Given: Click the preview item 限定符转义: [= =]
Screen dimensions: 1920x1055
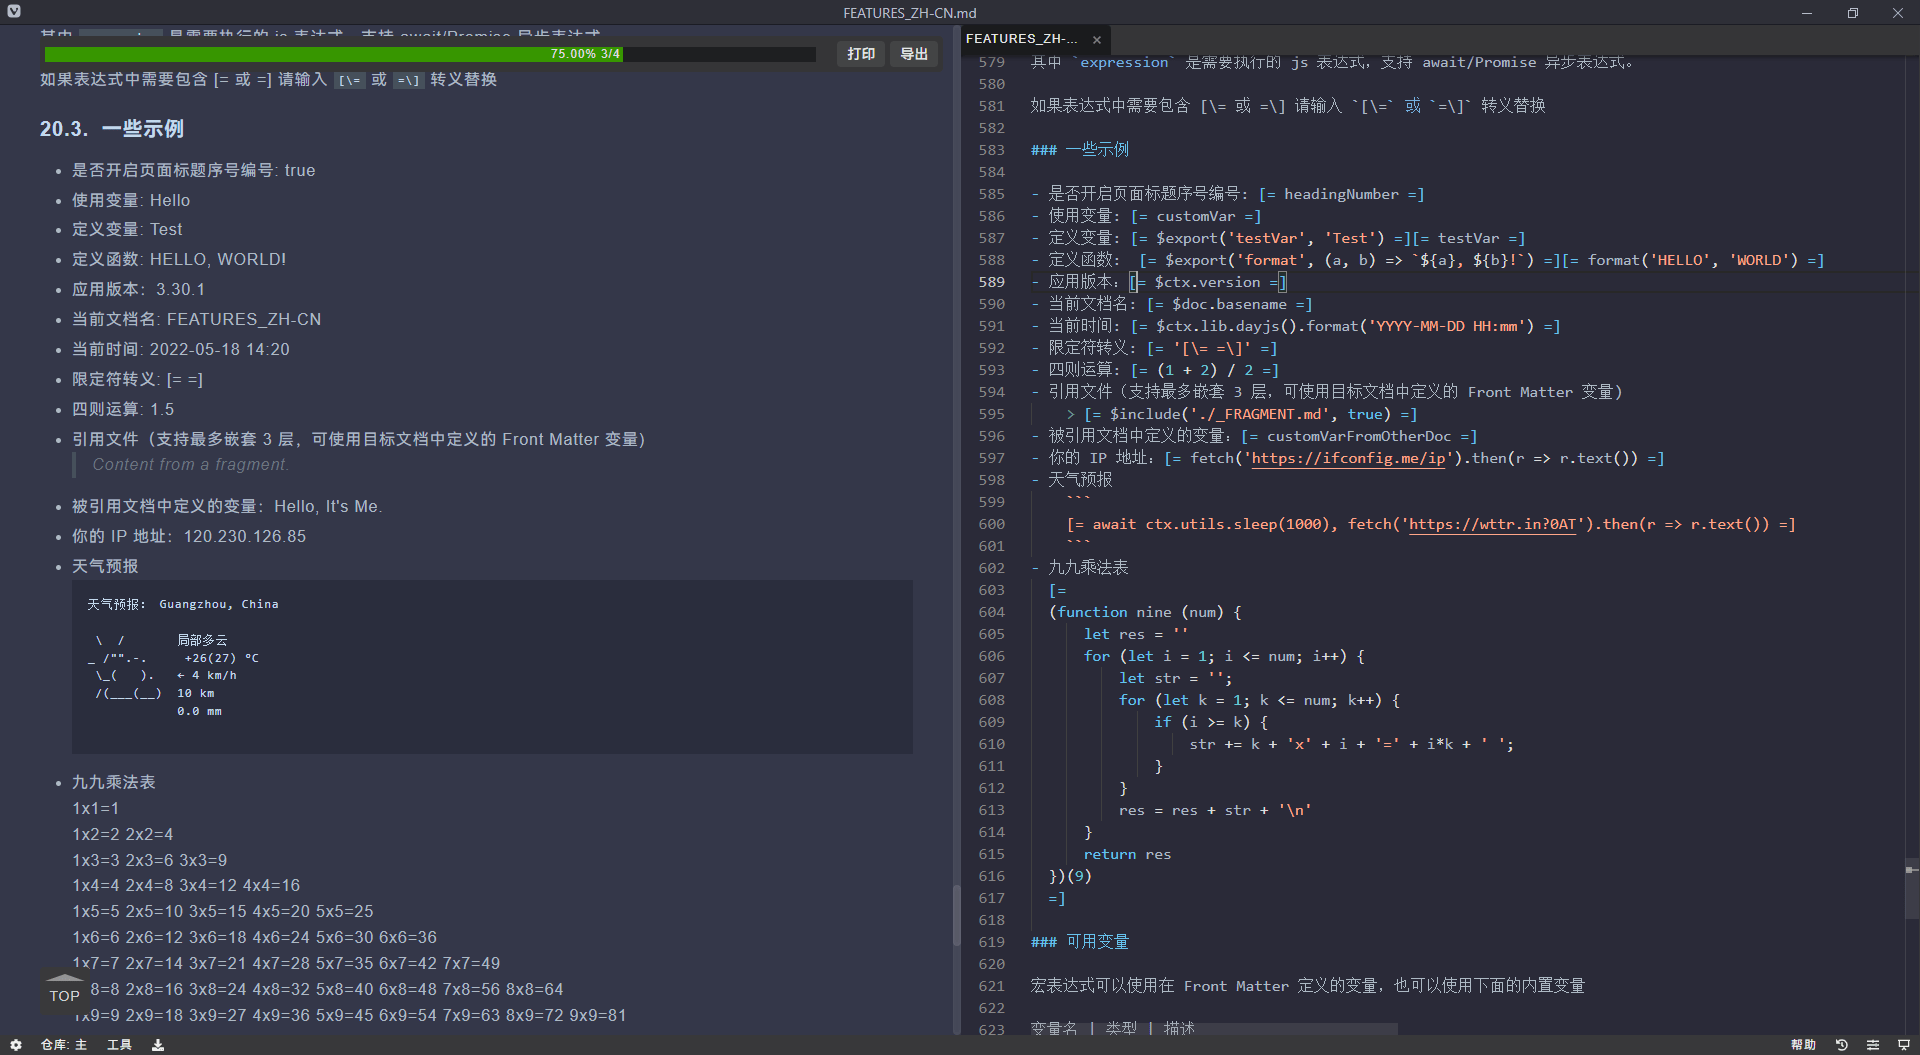Looking at the screenshot, I should pyautogui.click(x=137, y=380).
